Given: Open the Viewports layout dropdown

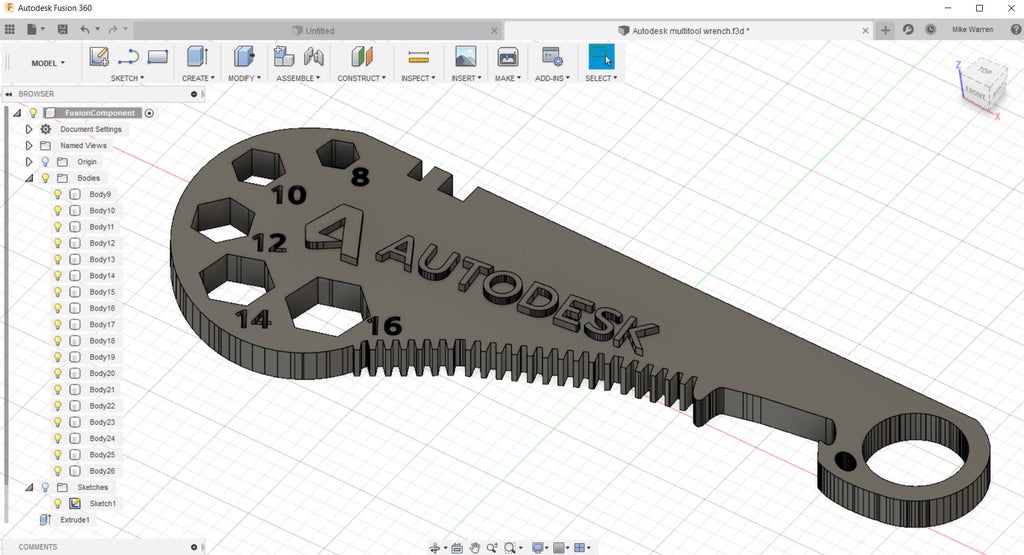Looking at the screenshot, I should pyautogui.click(x=582, y=548).
